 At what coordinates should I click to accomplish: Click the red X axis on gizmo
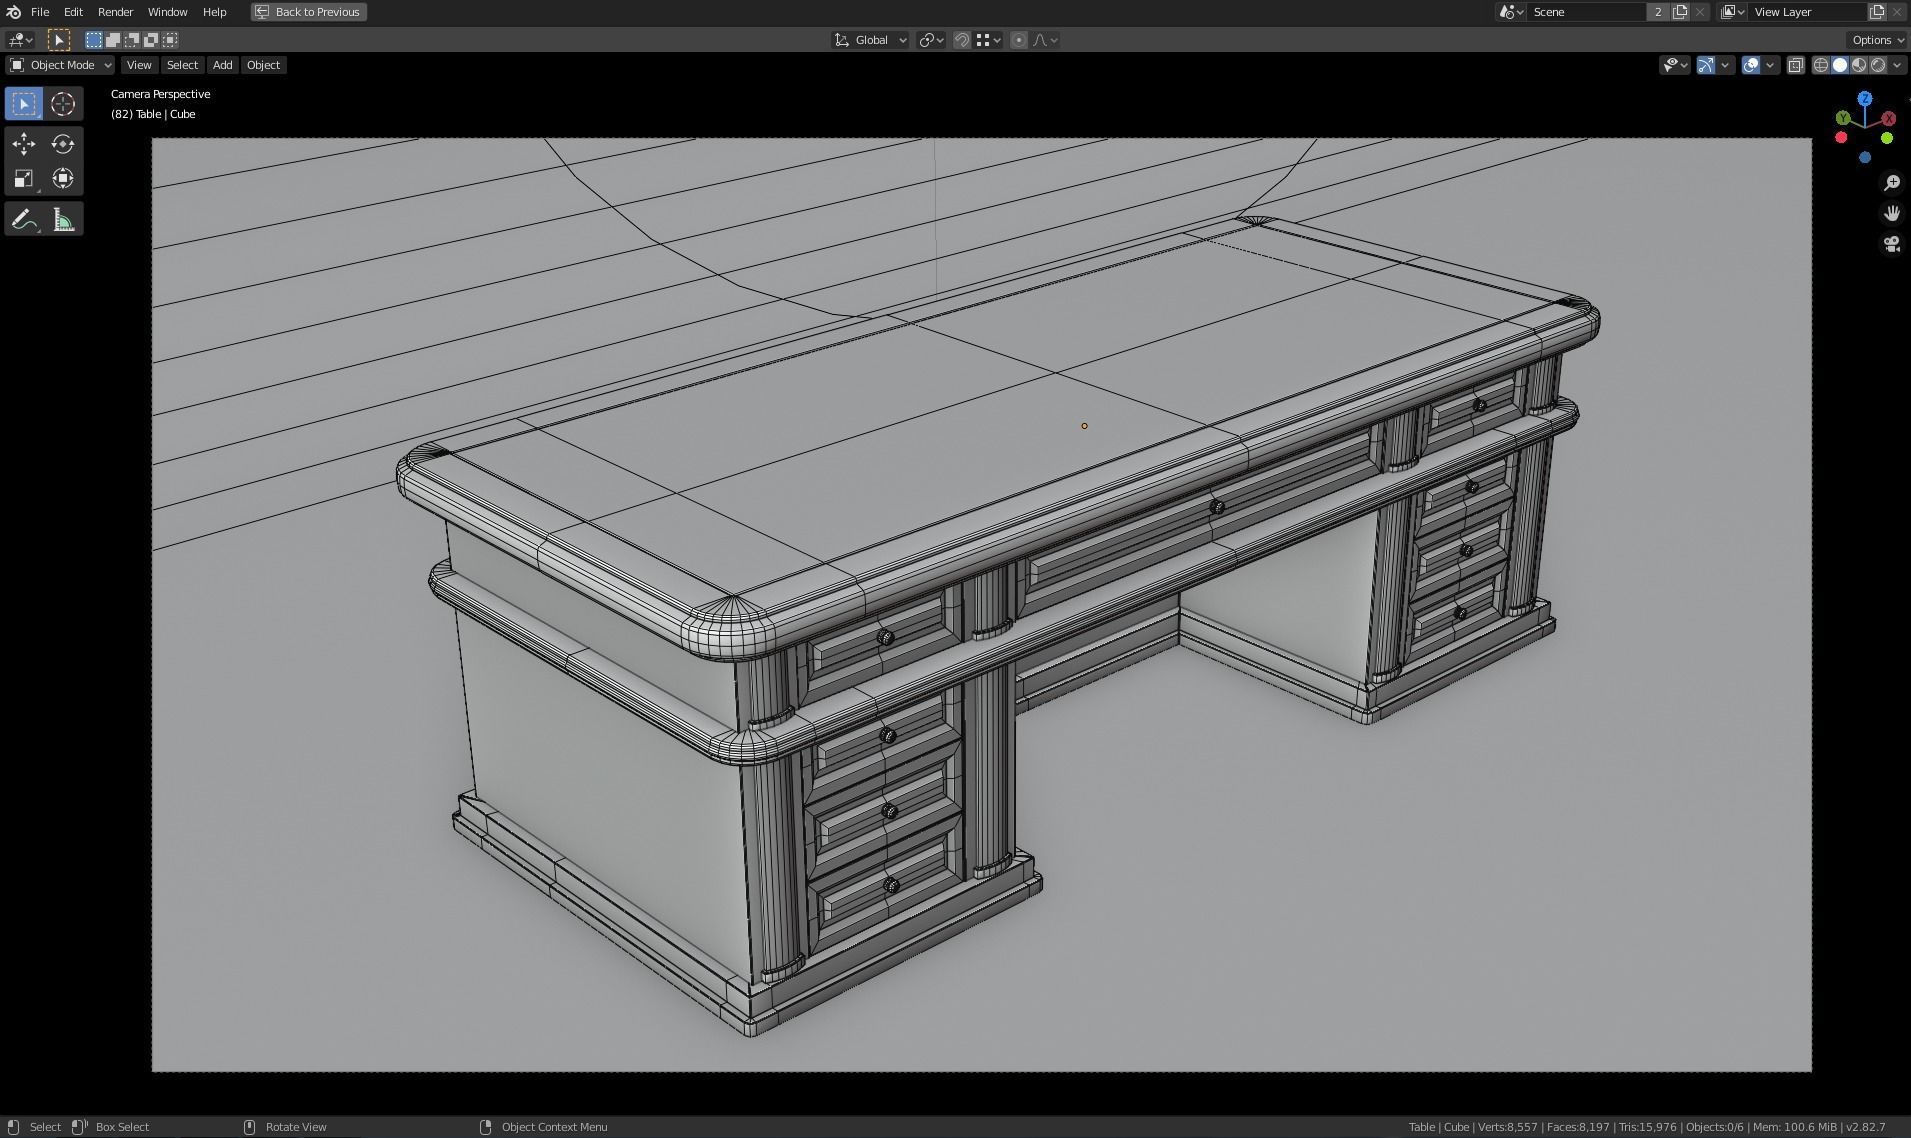coord(1888,119)
